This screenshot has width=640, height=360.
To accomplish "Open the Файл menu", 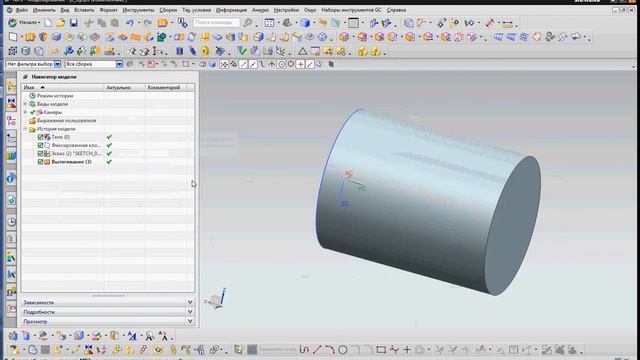I will click(x=22, y=10).
